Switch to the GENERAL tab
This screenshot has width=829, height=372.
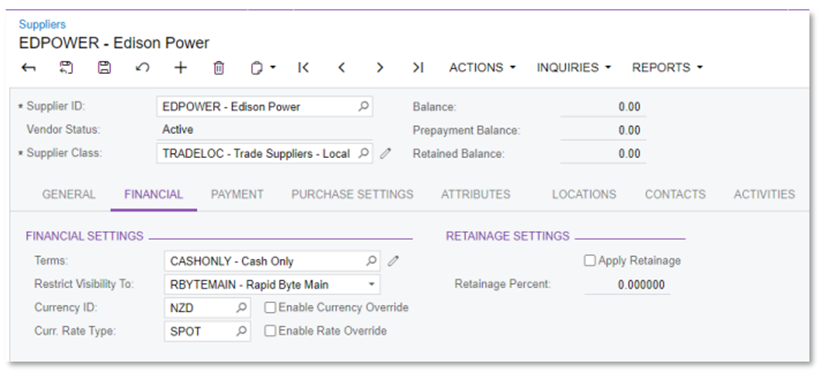(x=69, y=194)
